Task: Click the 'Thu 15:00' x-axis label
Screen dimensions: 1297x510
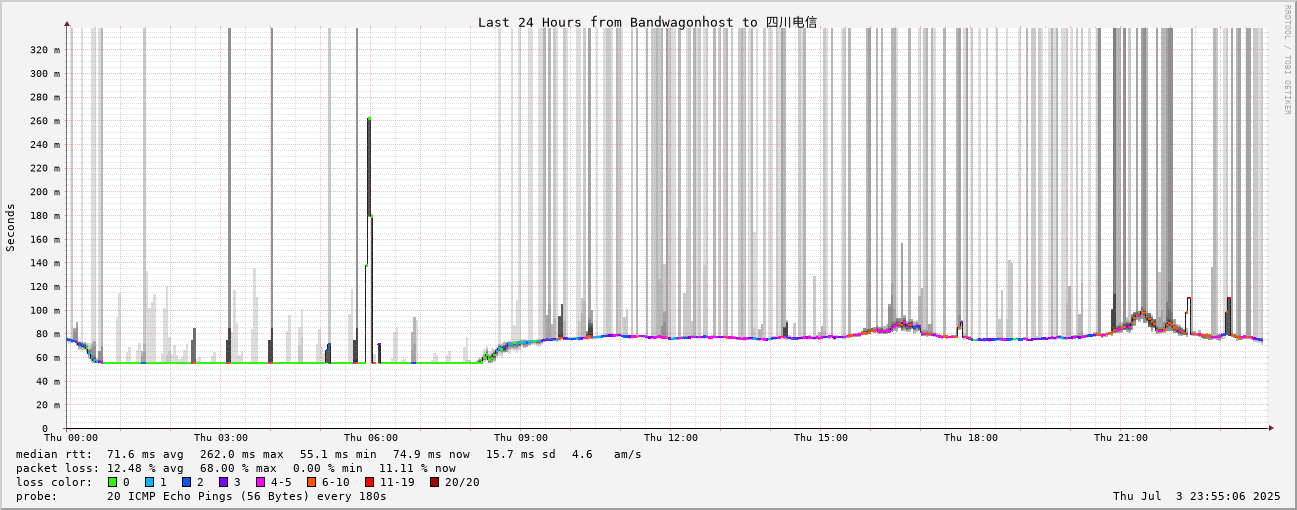Action: (x=821, y=438)
